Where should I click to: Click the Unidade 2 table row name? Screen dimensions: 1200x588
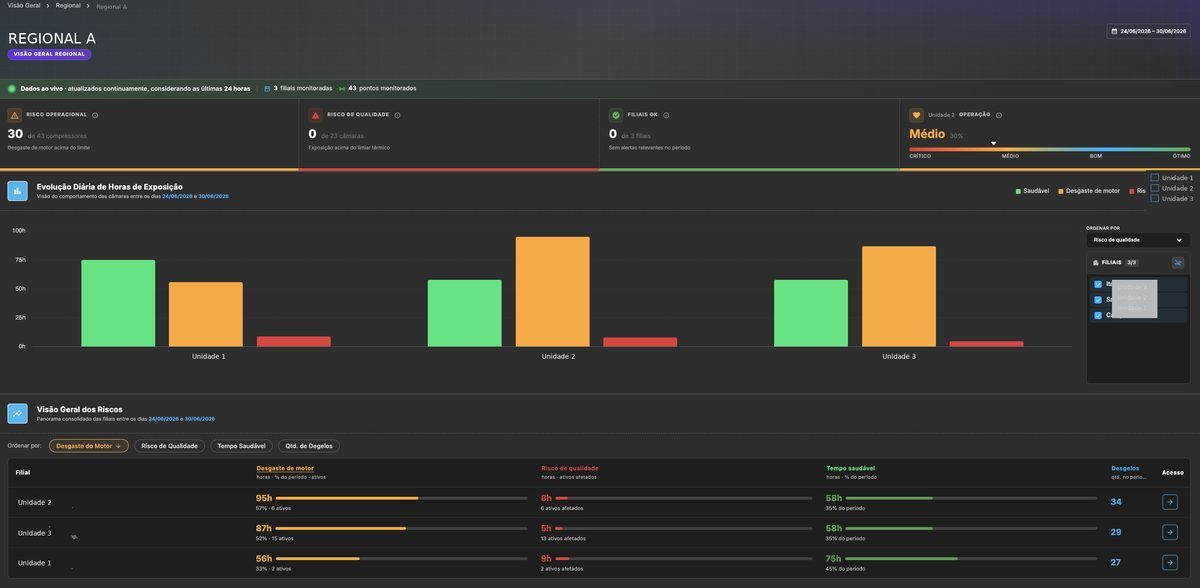[35, 502]
